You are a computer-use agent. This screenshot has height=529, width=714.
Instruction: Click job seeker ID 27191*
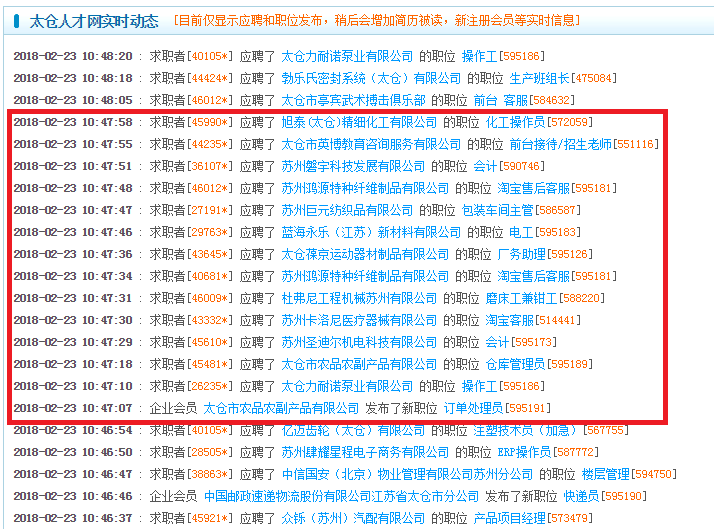click(209, 210)
